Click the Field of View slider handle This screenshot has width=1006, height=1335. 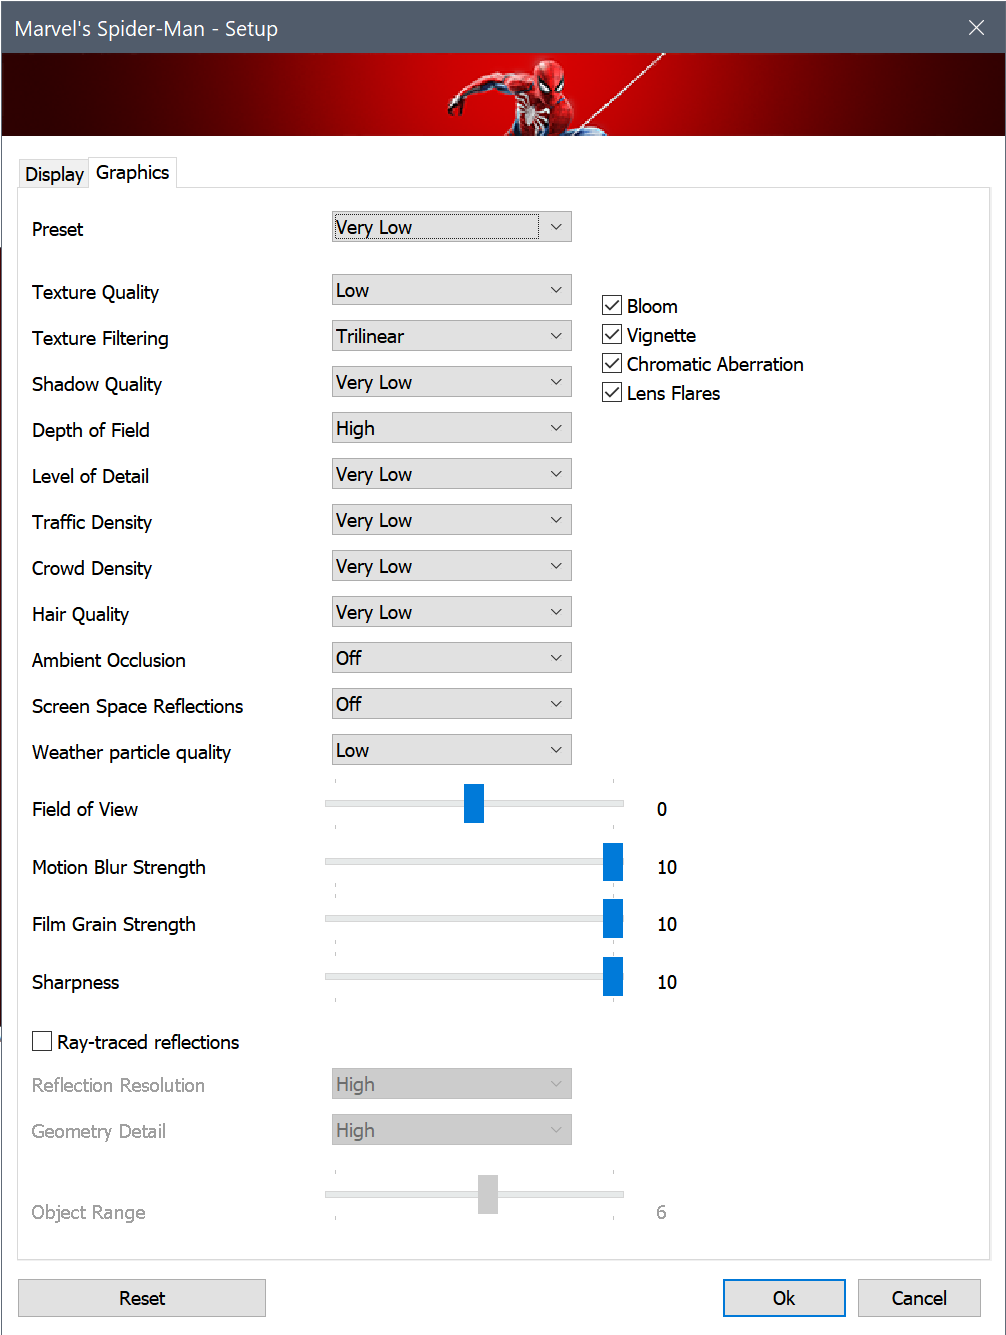(474, 803)
